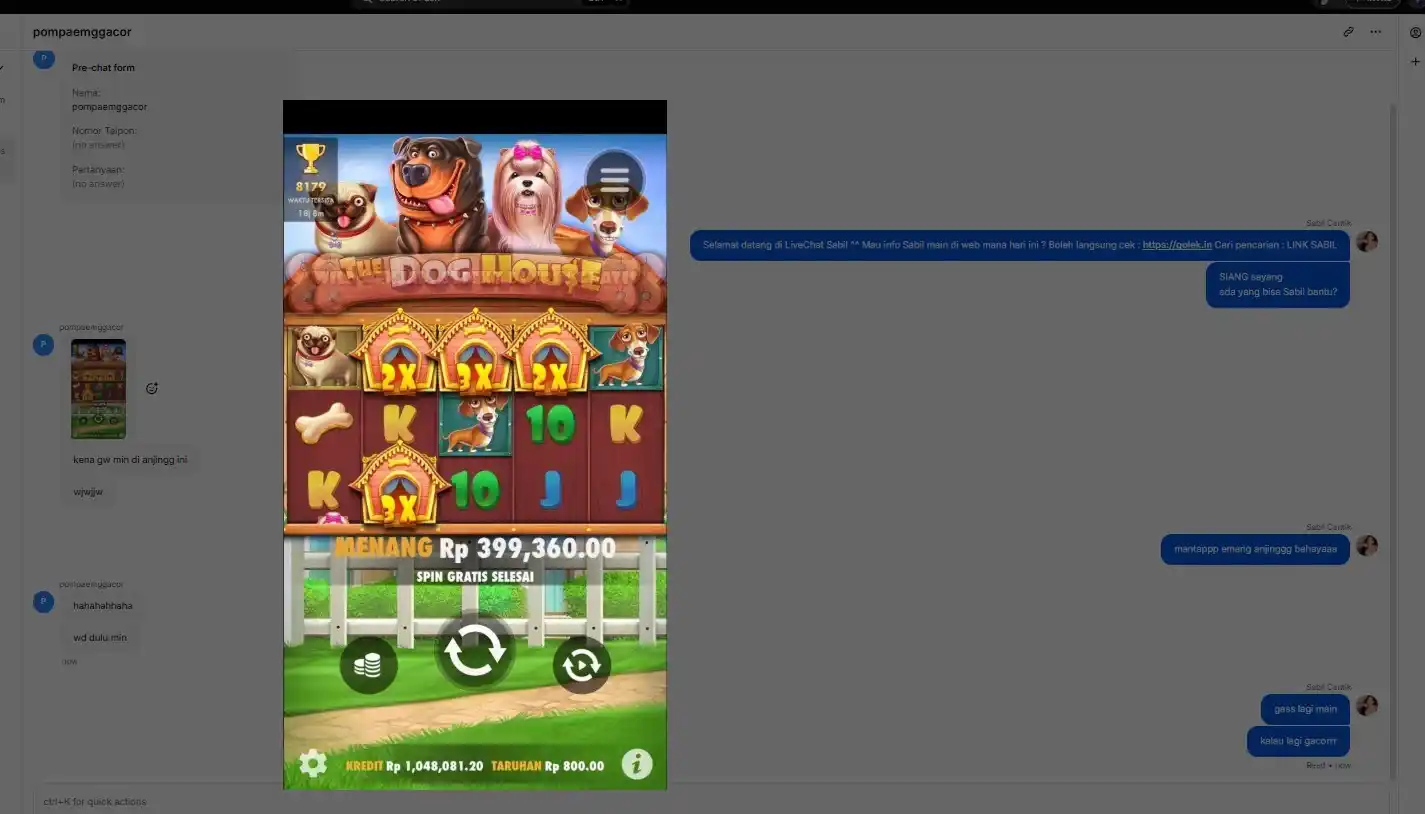Click the "Pre-chat form" heading
This screenshot has width=1425, height=814.
pos(103,68)
